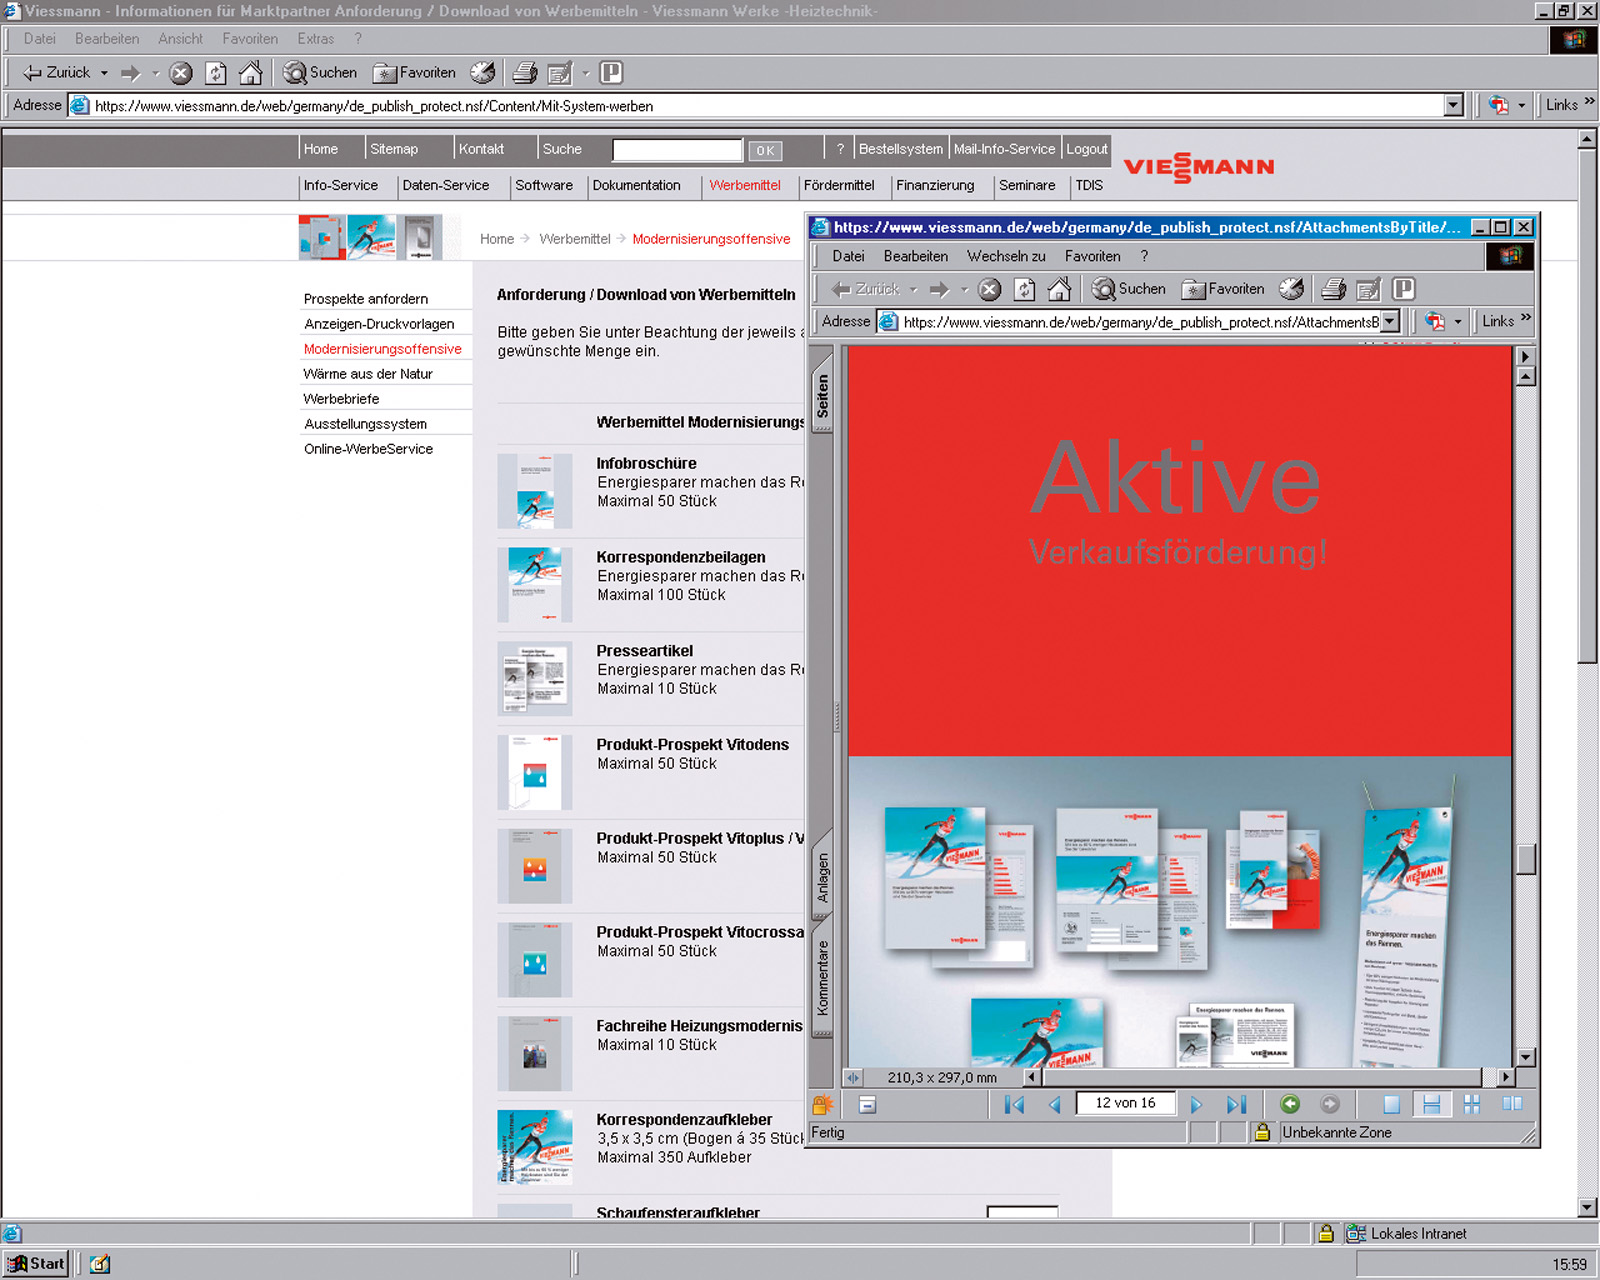Viewport: 1600px width, 1280px height.
Task: Select continuous page layout in PDF viewer
Action: 1431,1104
